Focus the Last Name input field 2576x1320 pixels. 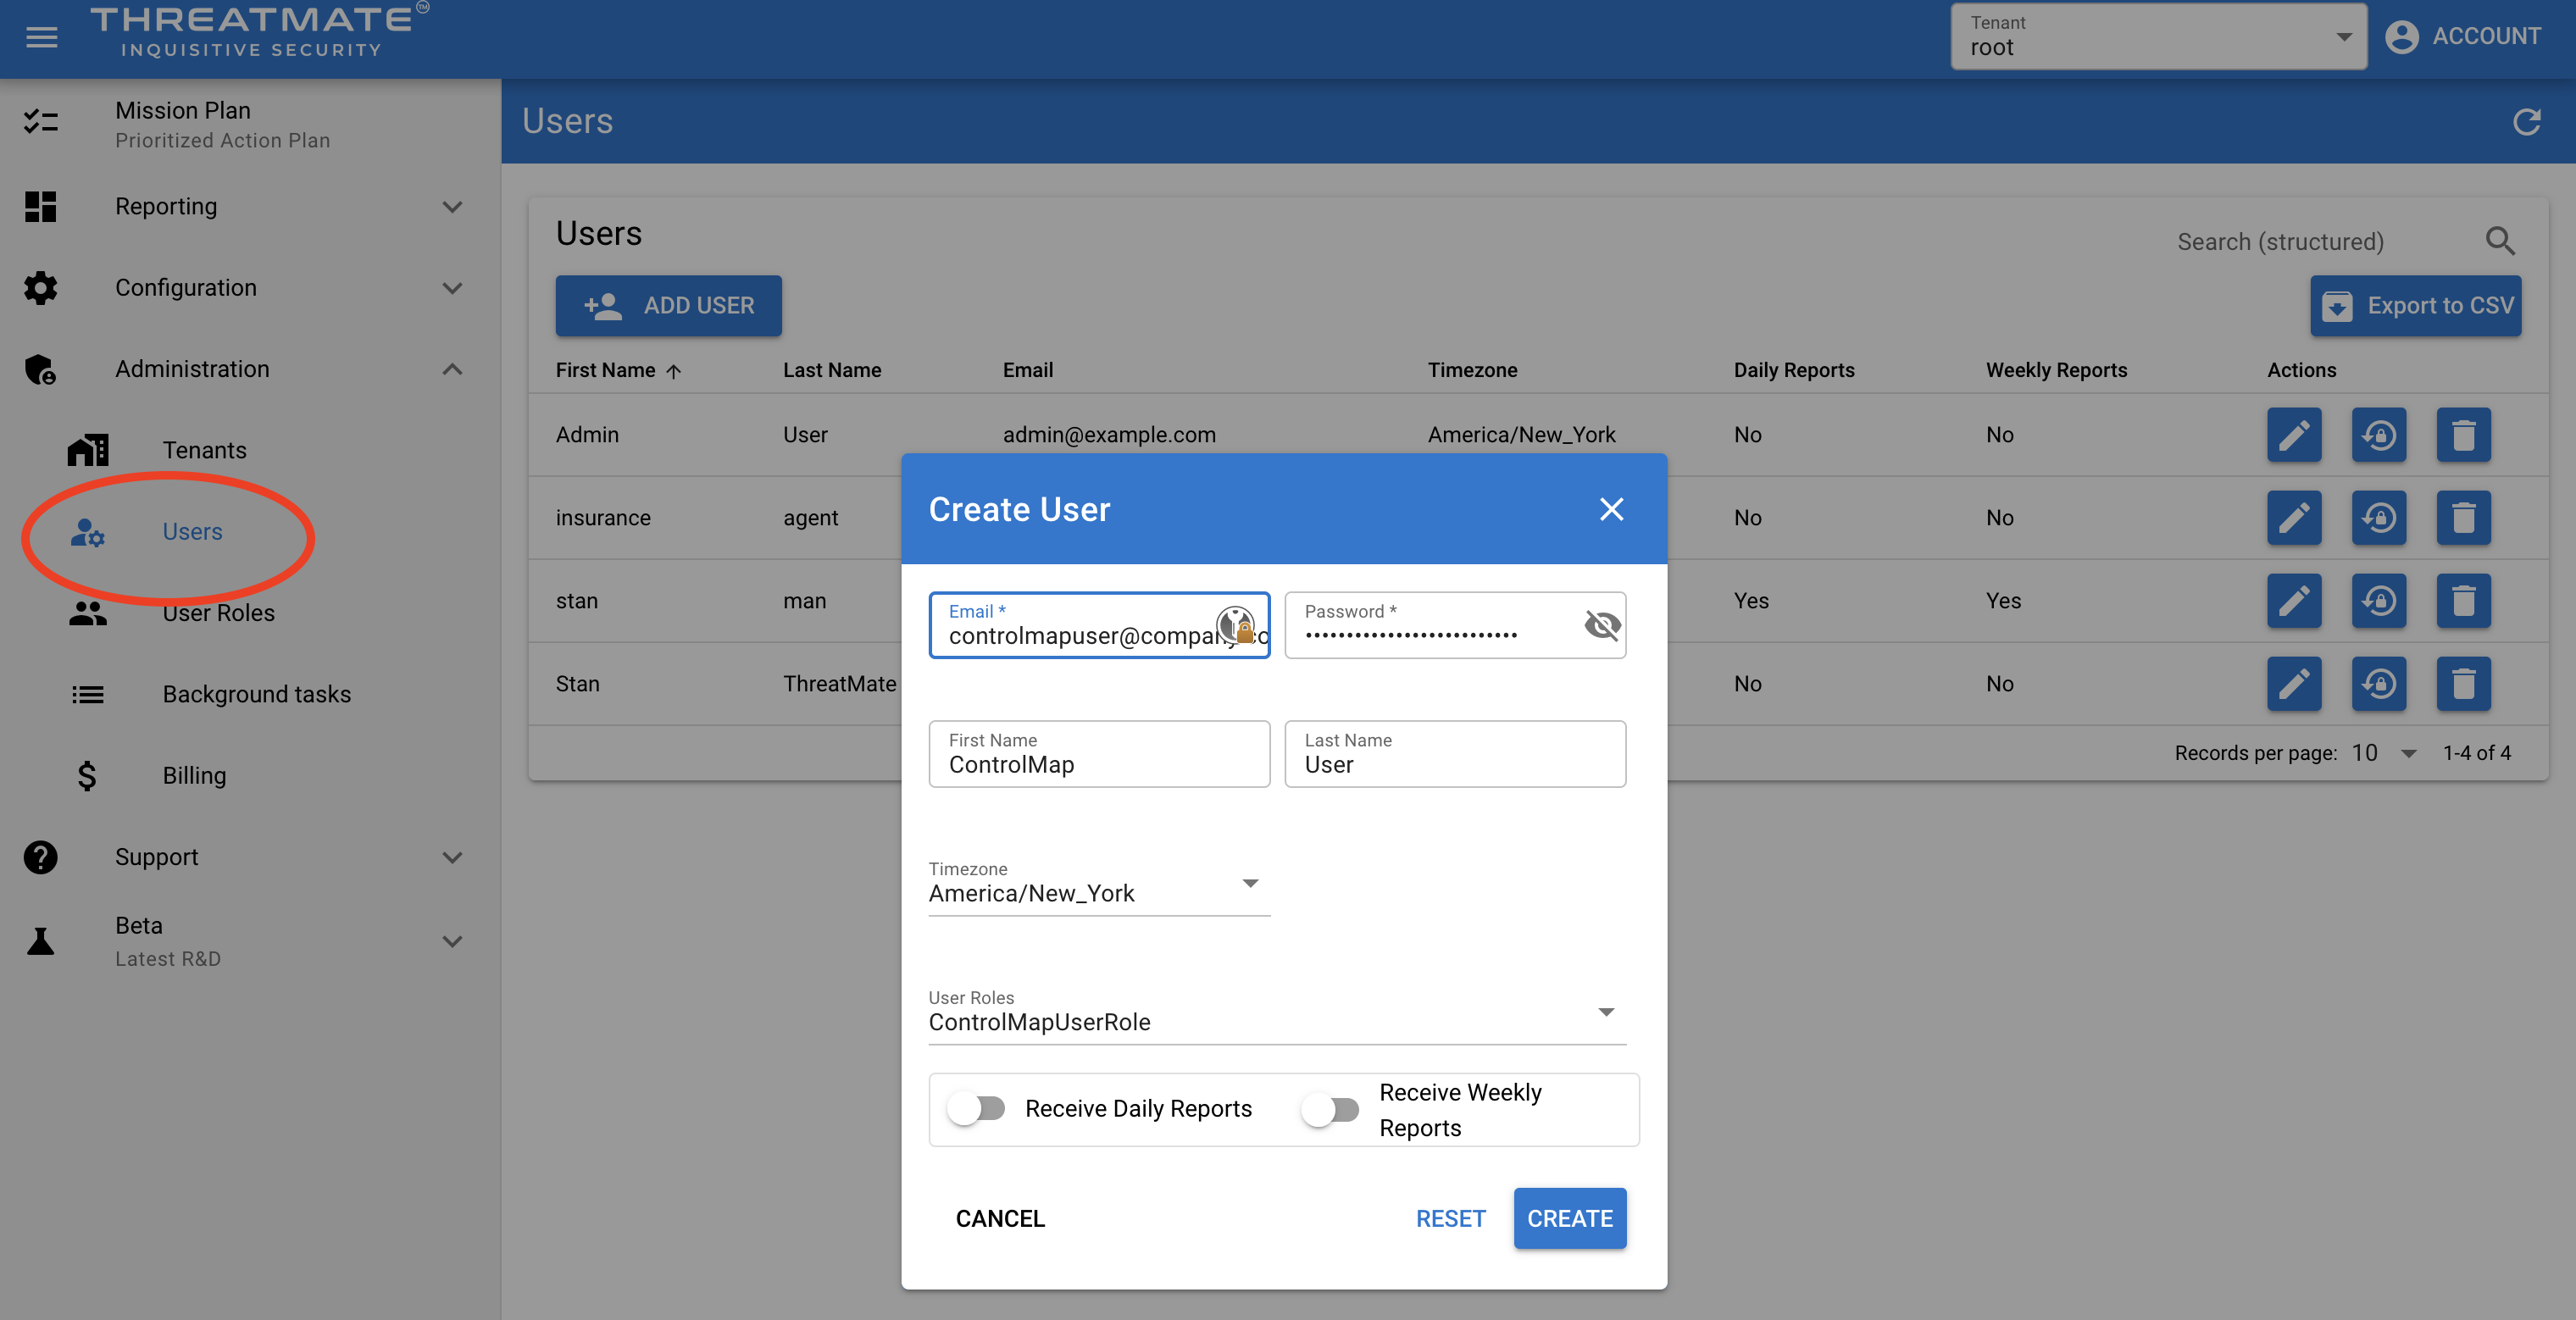point(1455,754)
